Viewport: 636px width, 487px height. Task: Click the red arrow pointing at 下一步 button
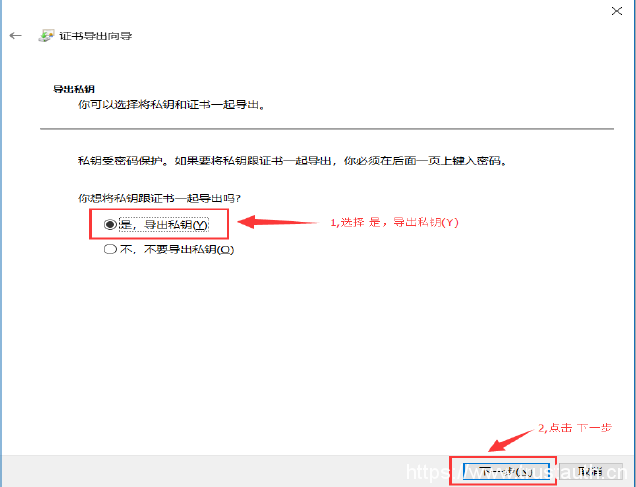[x=511, y=440]
